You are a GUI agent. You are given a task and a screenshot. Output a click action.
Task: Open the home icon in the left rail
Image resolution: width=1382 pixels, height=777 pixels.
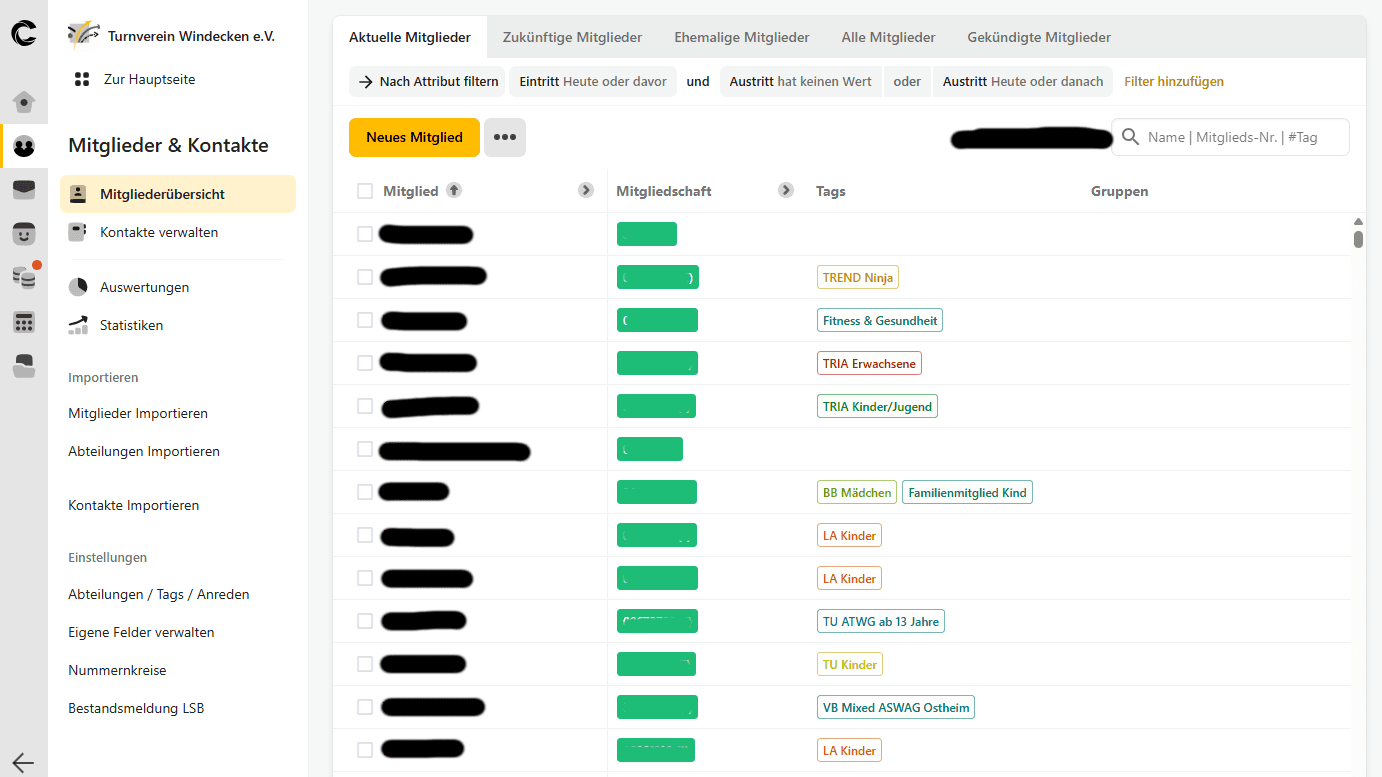click(x=24, y=102)
